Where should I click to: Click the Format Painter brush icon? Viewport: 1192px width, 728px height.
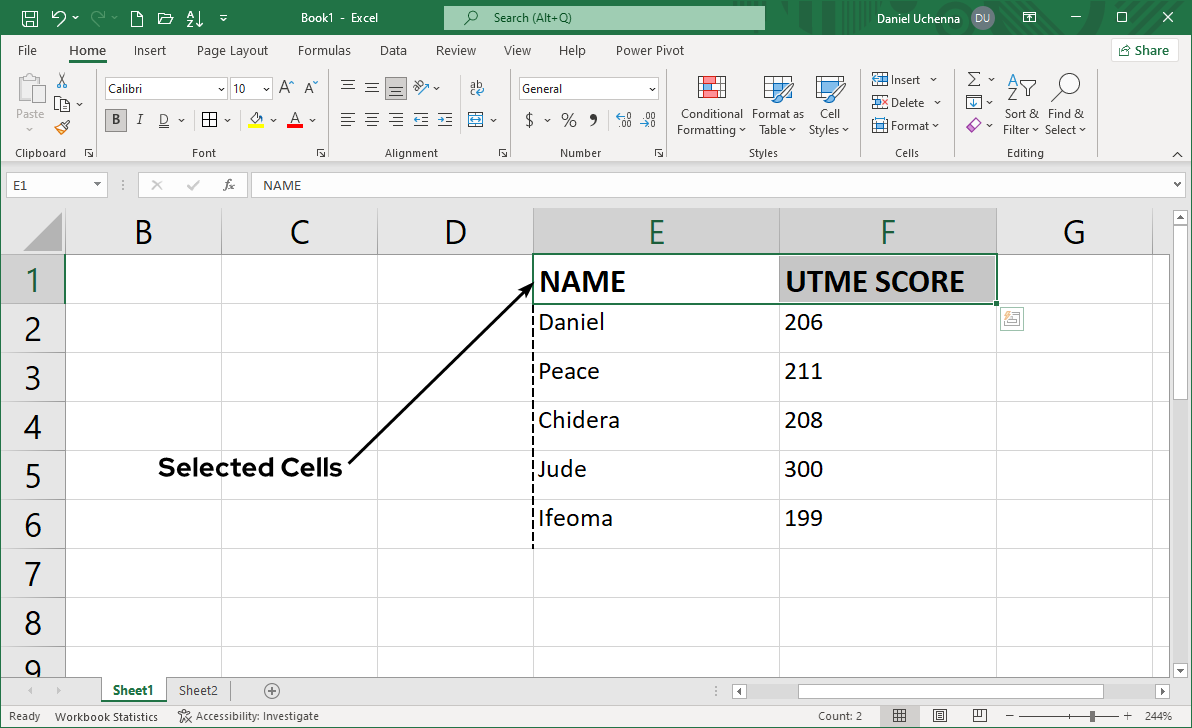[62, 127]
